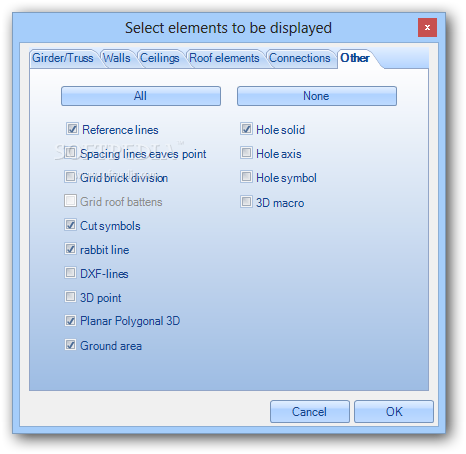This screenshot has width=466, height=454.
Task: Tick the Grid brick division checkbox
Action: point(70,177)
